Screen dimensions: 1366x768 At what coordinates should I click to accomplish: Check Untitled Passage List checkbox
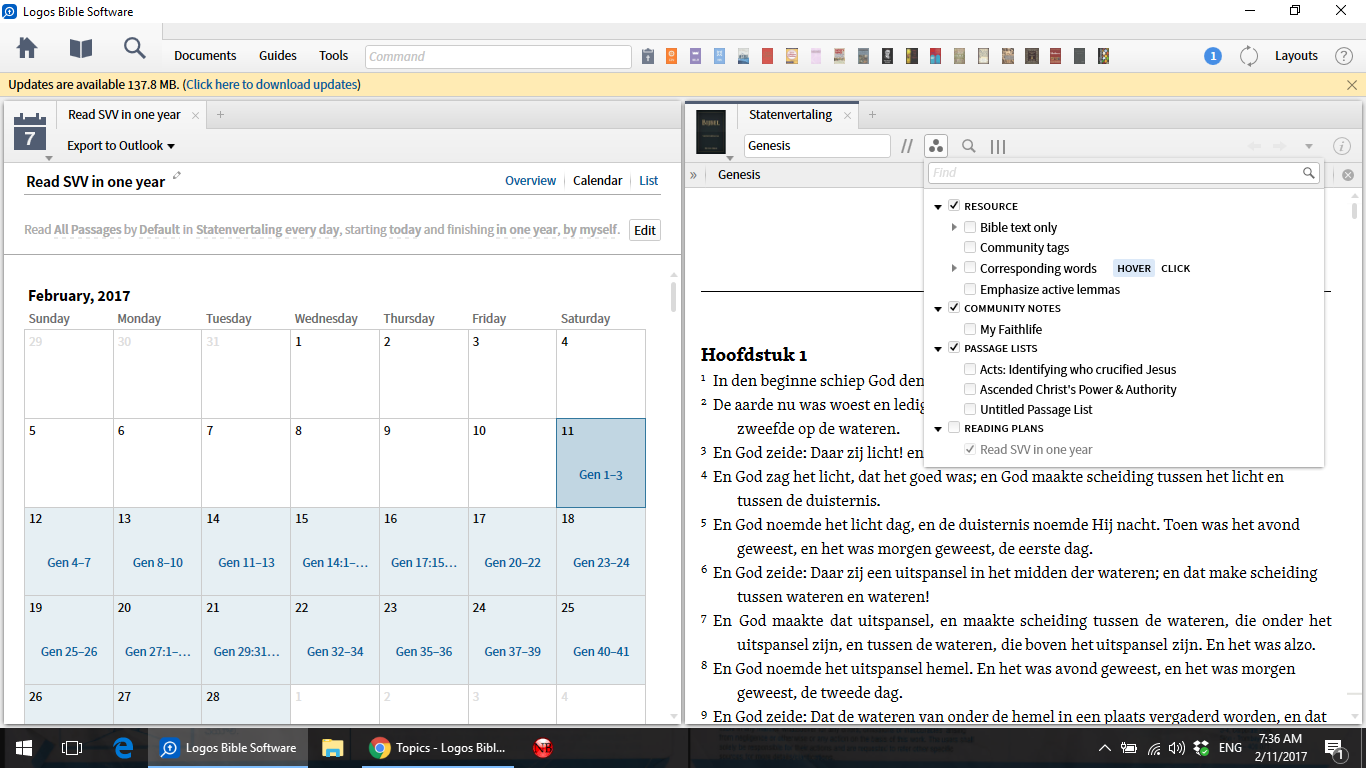[x=970, y=409]
